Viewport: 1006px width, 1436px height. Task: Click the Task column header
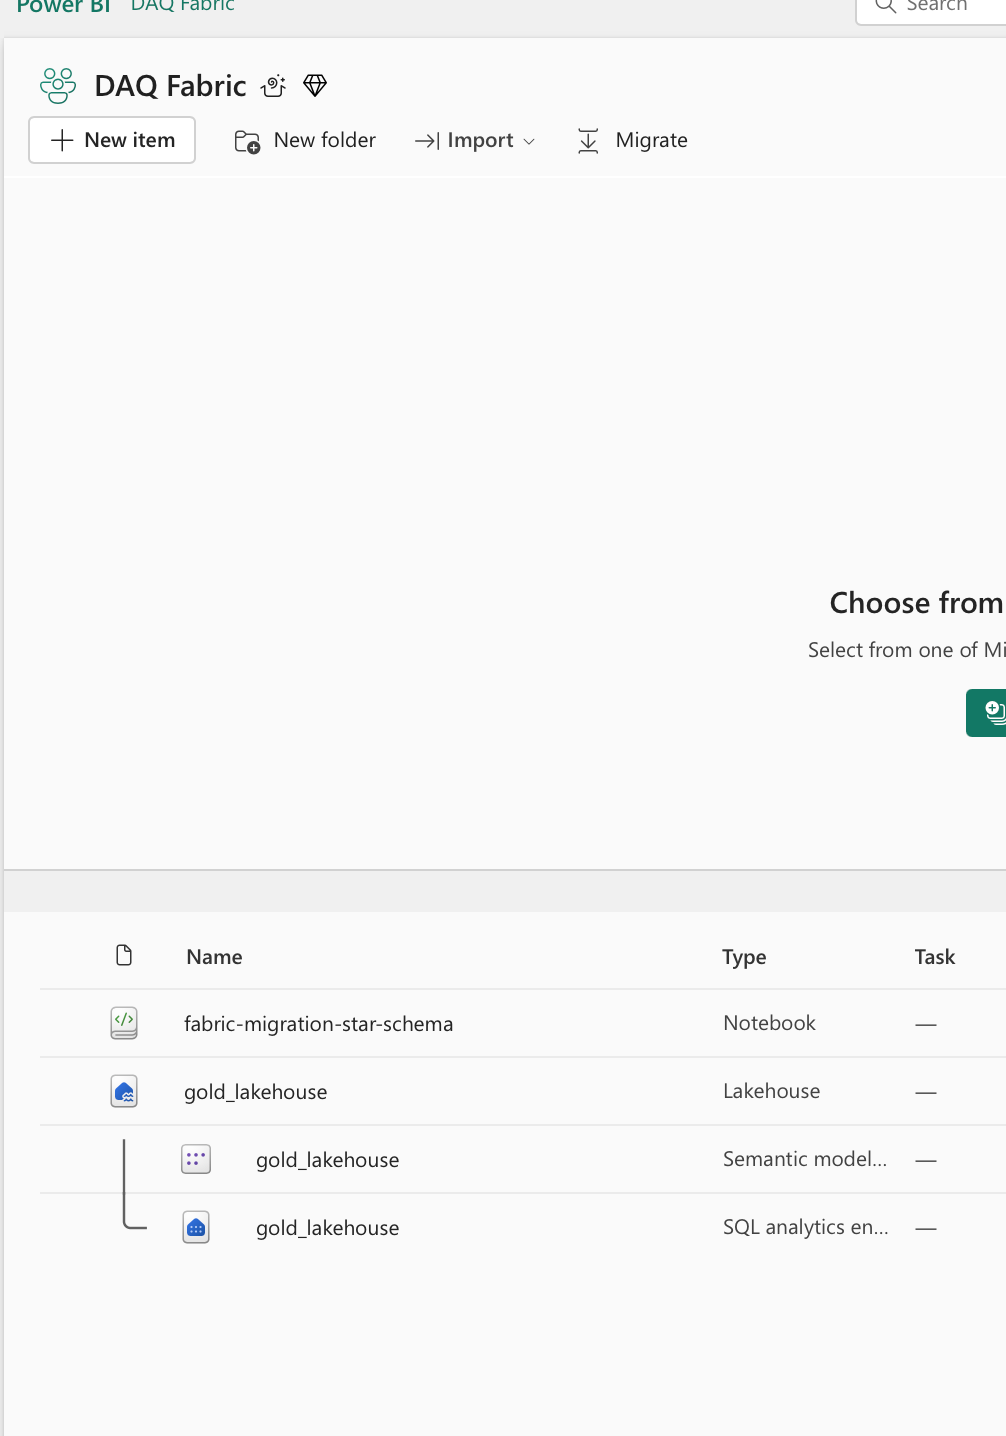[x=935, y=957]
